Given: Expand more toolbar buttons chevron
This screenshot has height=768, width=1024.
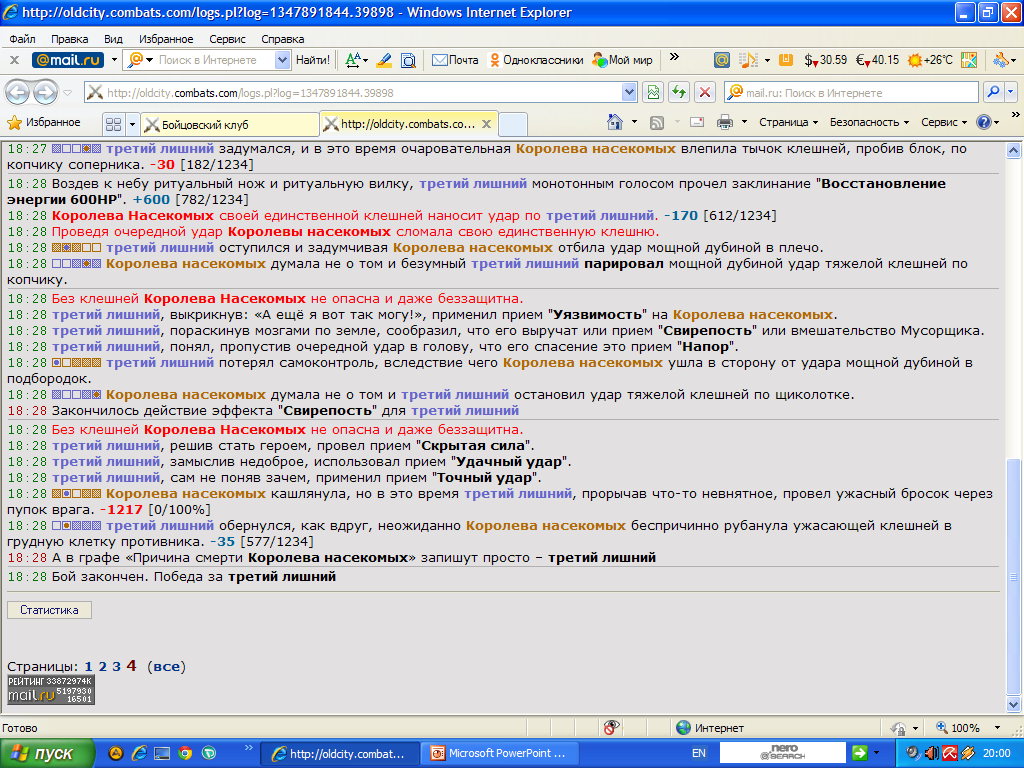Looking at the screenshot, I should (x=674, y=57).
